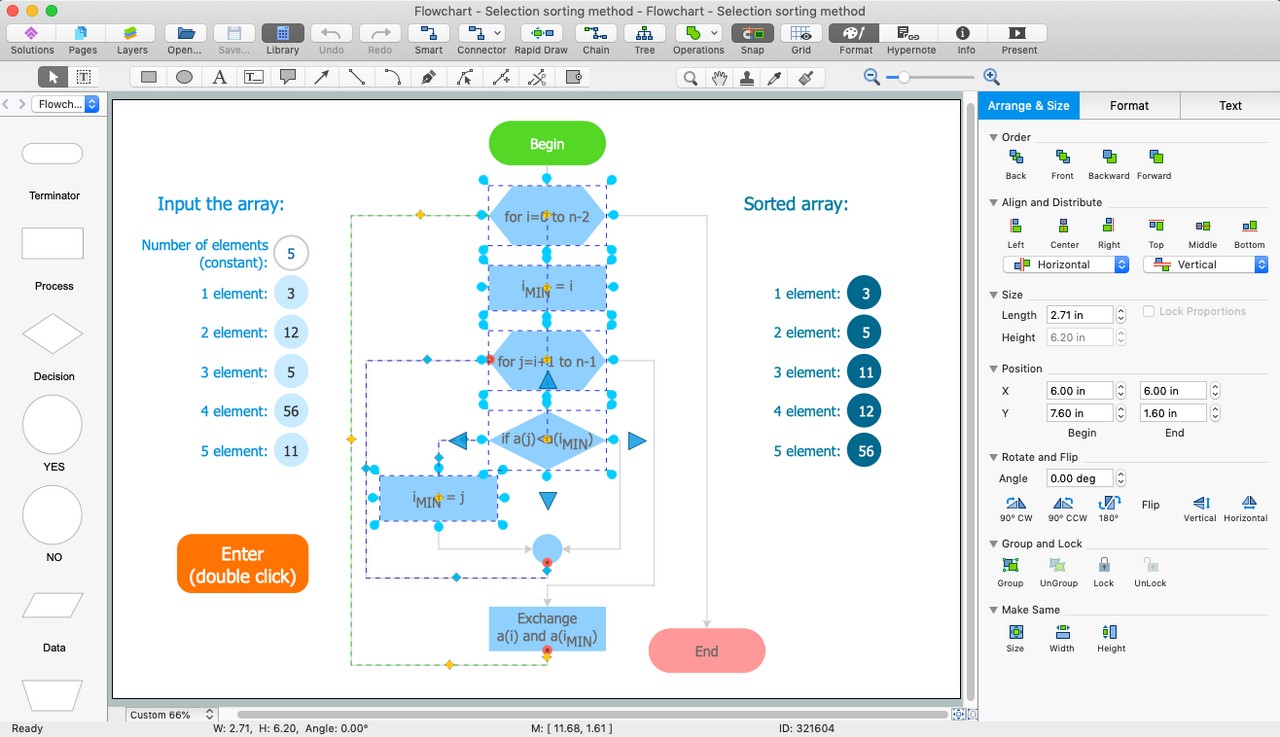This screenshot has height=737, width=1280.
Task: Click the Library toolbar button
Action: (282, 34)
